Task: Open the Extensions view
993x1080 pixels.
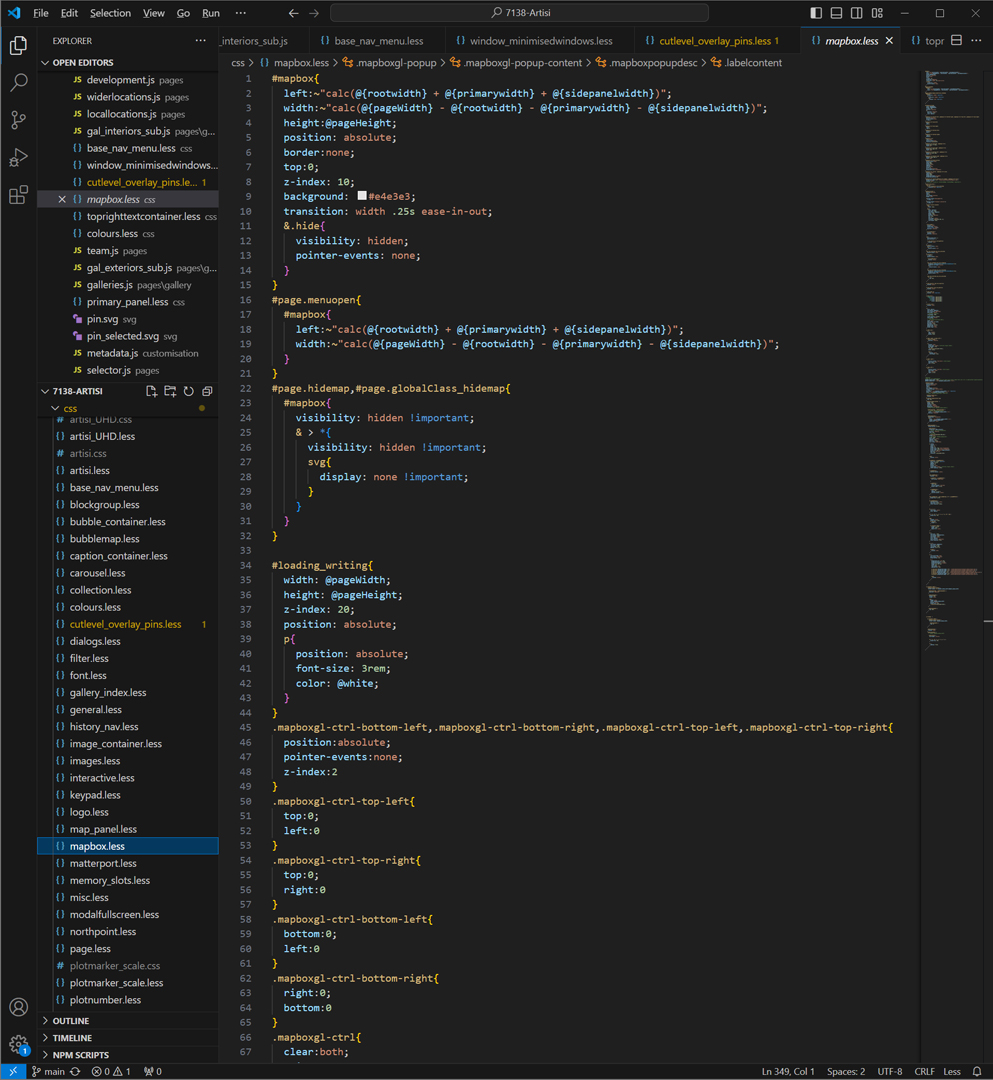Action: 19,195
